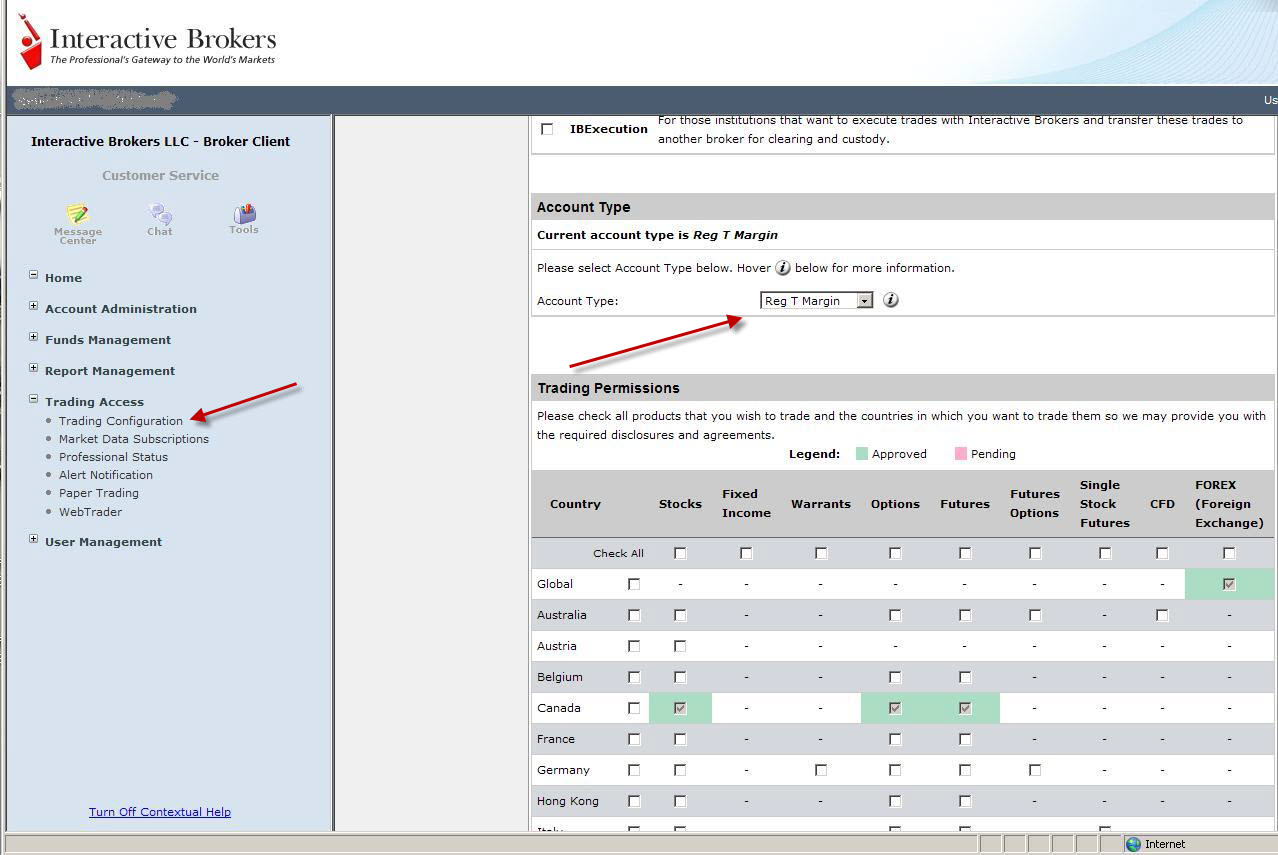
Task: Toggle the Hong Kong Options checkbox
Action: click(895, 801)
